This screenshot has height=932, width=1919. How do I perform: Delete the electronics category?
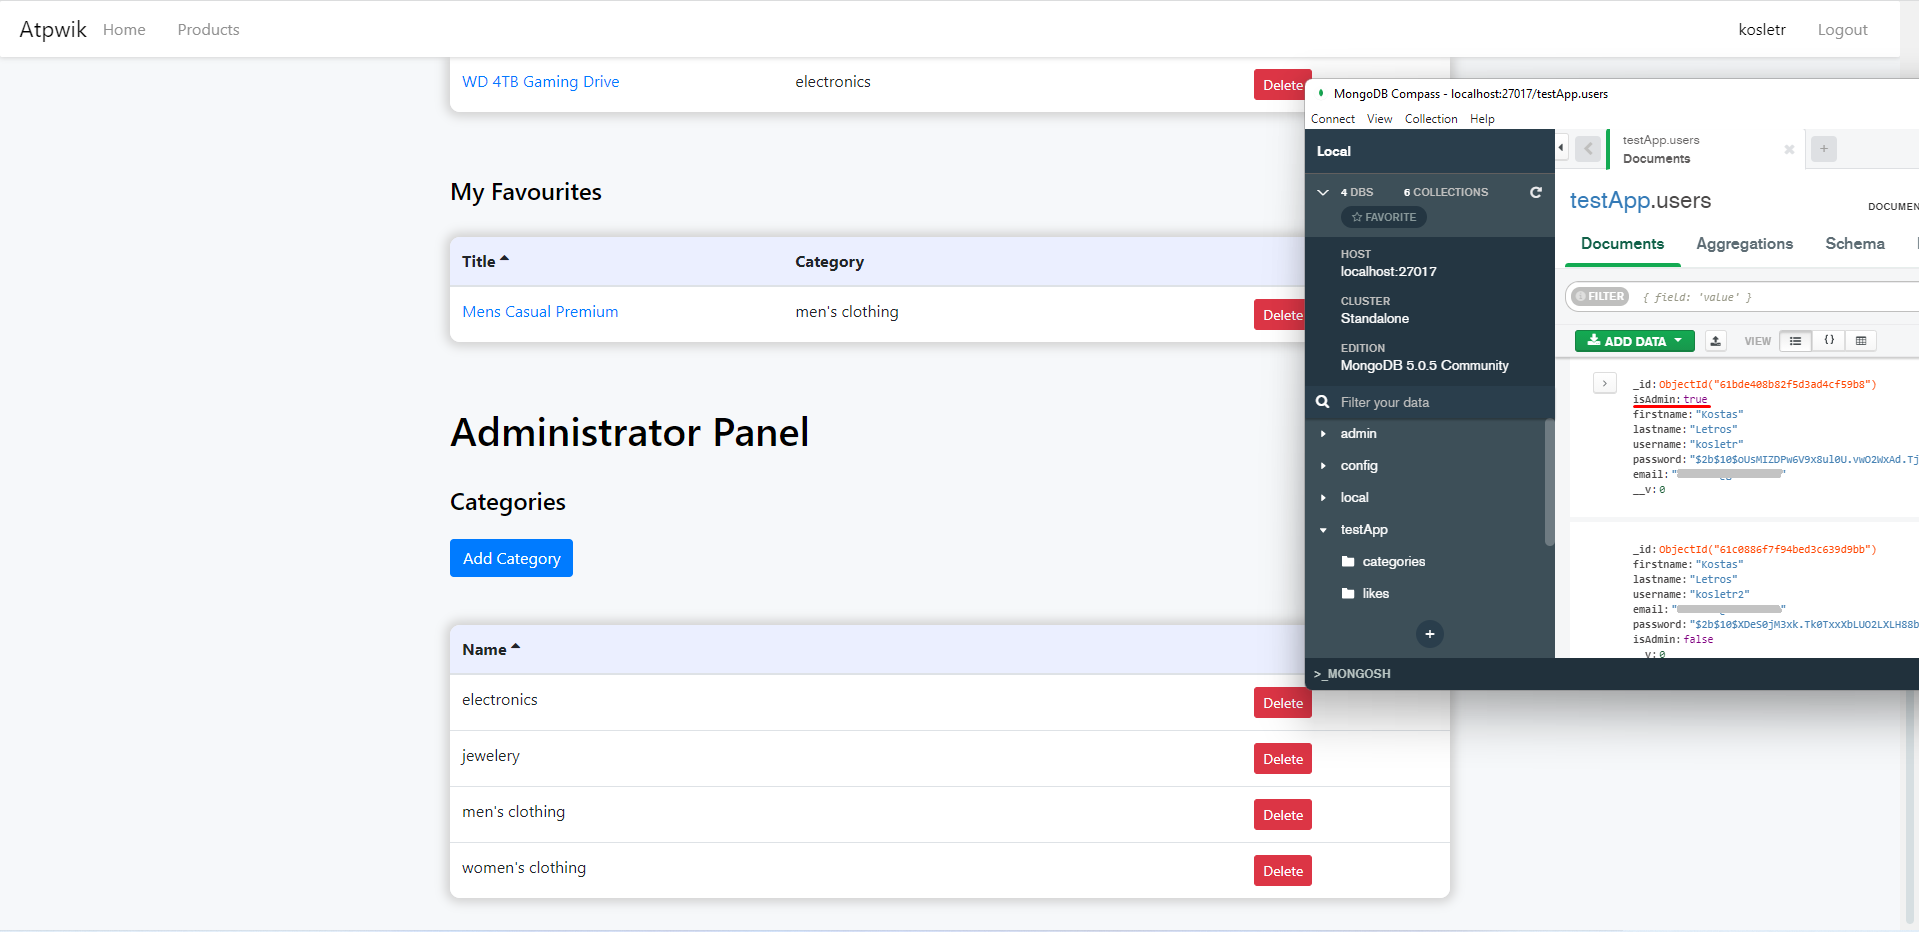pos(1282,703)
